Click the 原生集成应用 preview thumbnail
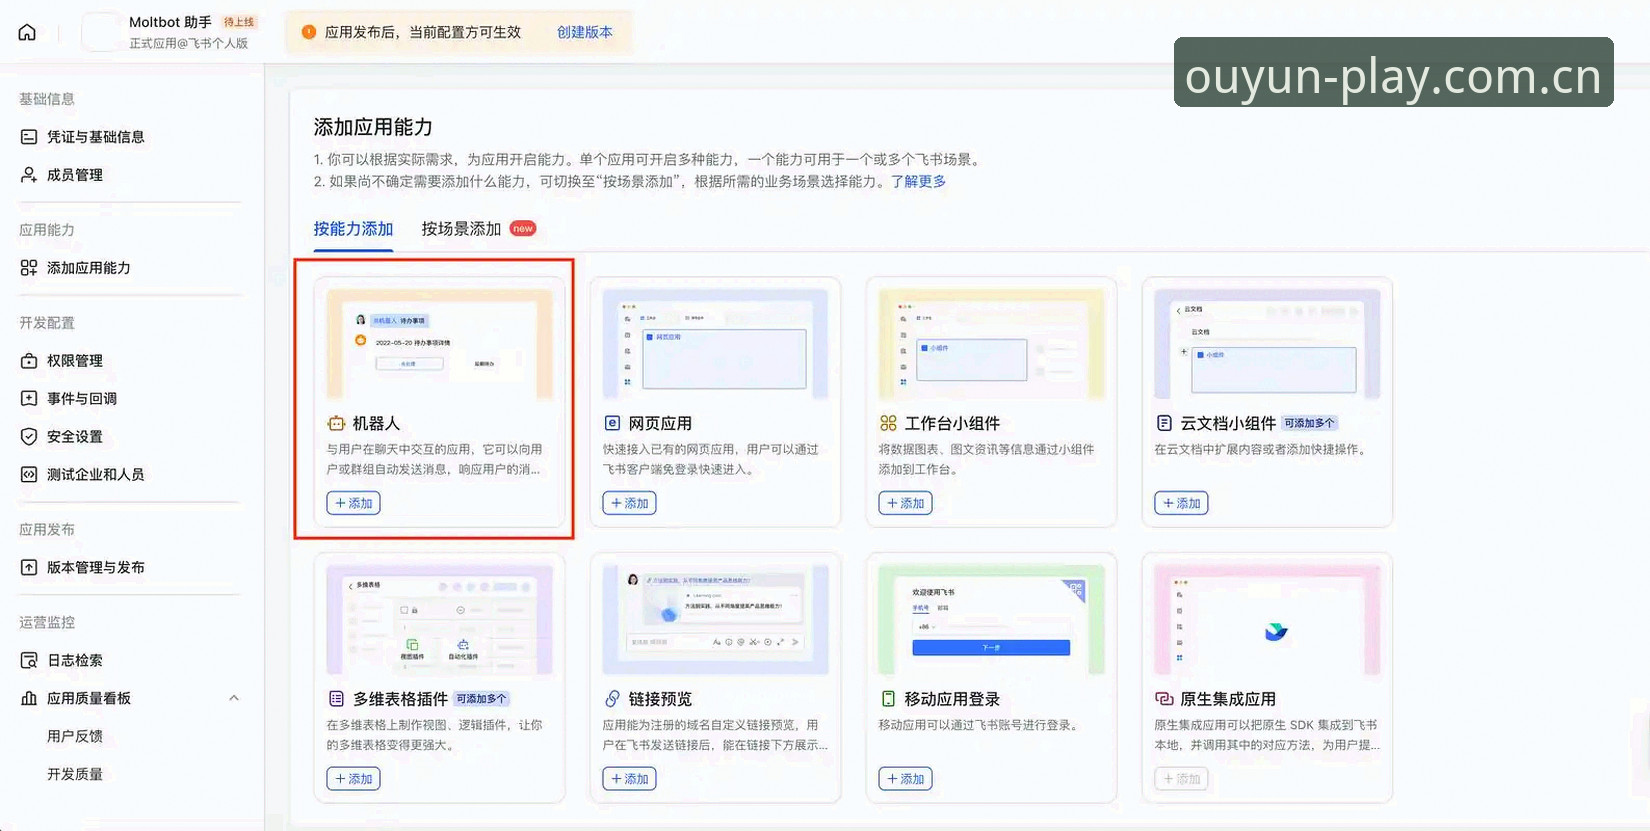Screen dimensions: 1650x831 [1268, 620]
